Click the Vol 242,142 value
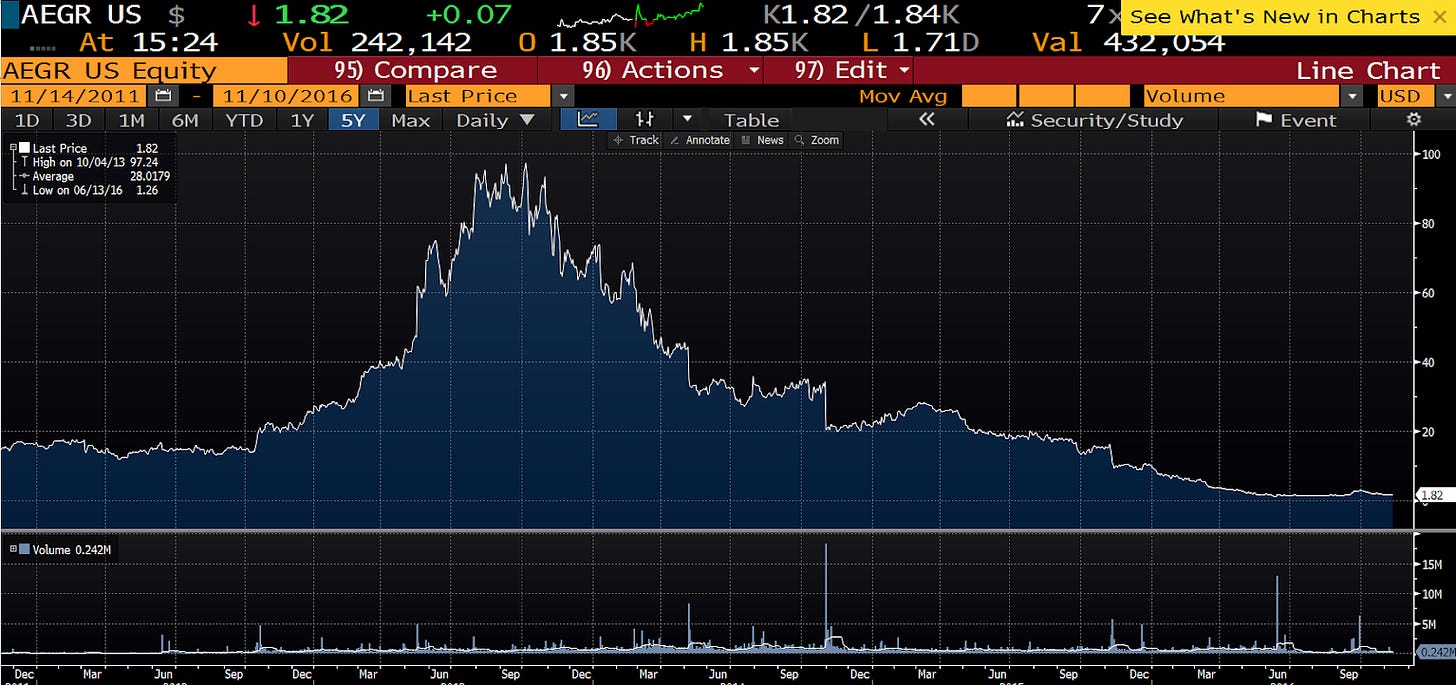The width and height of the screenshot is (1456, 685). [379, 43]
